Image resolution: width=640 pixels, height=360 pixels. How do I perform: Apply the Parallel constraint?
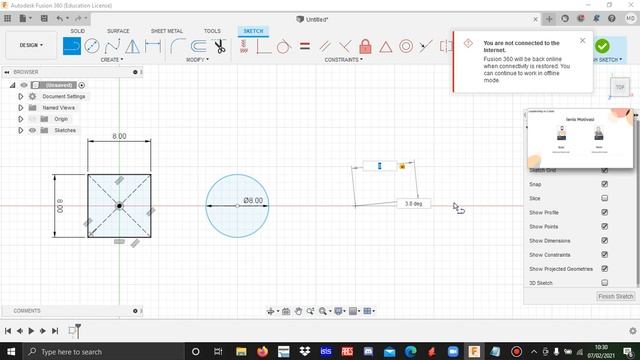coord(325,46)
